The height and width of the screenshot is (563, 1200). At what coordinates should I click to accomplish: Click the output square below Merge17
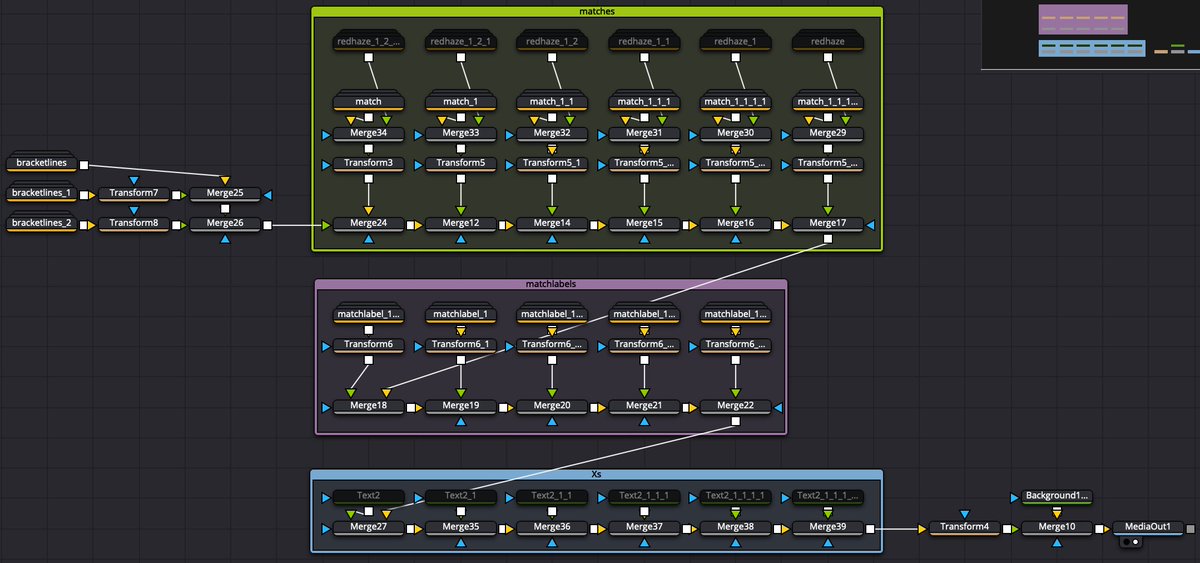pos(827,240)
